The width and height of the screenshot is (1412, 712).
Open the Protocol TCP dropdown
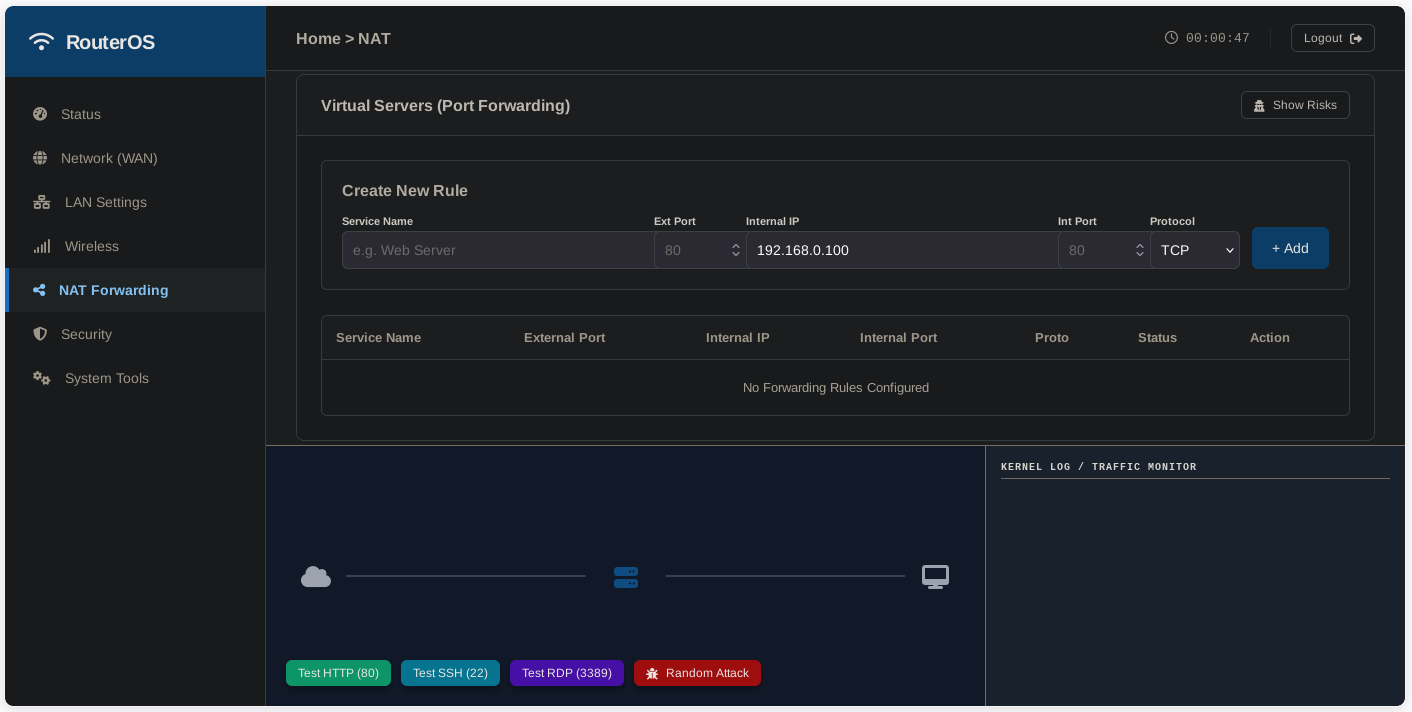tap(1195, 250)
